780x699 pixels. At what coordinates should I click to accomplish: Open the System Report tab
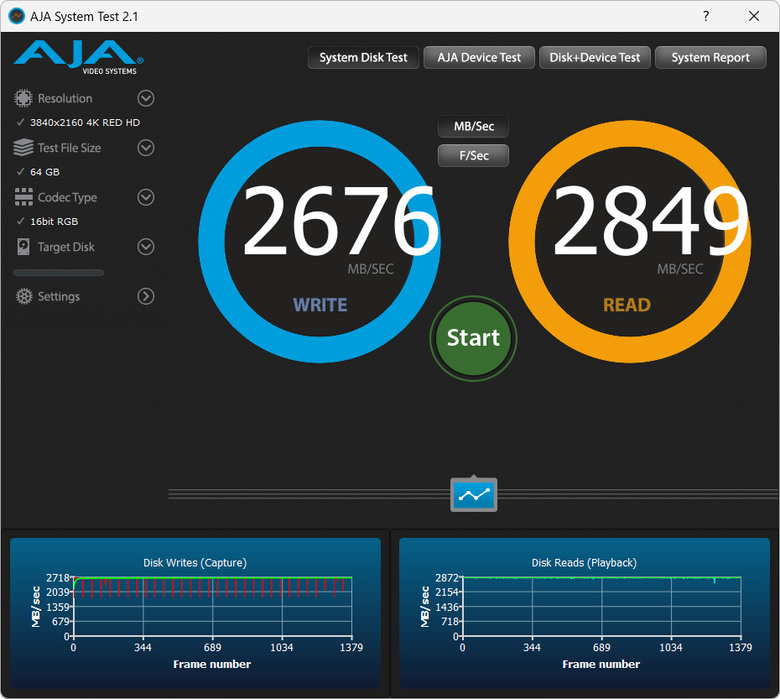710,58
